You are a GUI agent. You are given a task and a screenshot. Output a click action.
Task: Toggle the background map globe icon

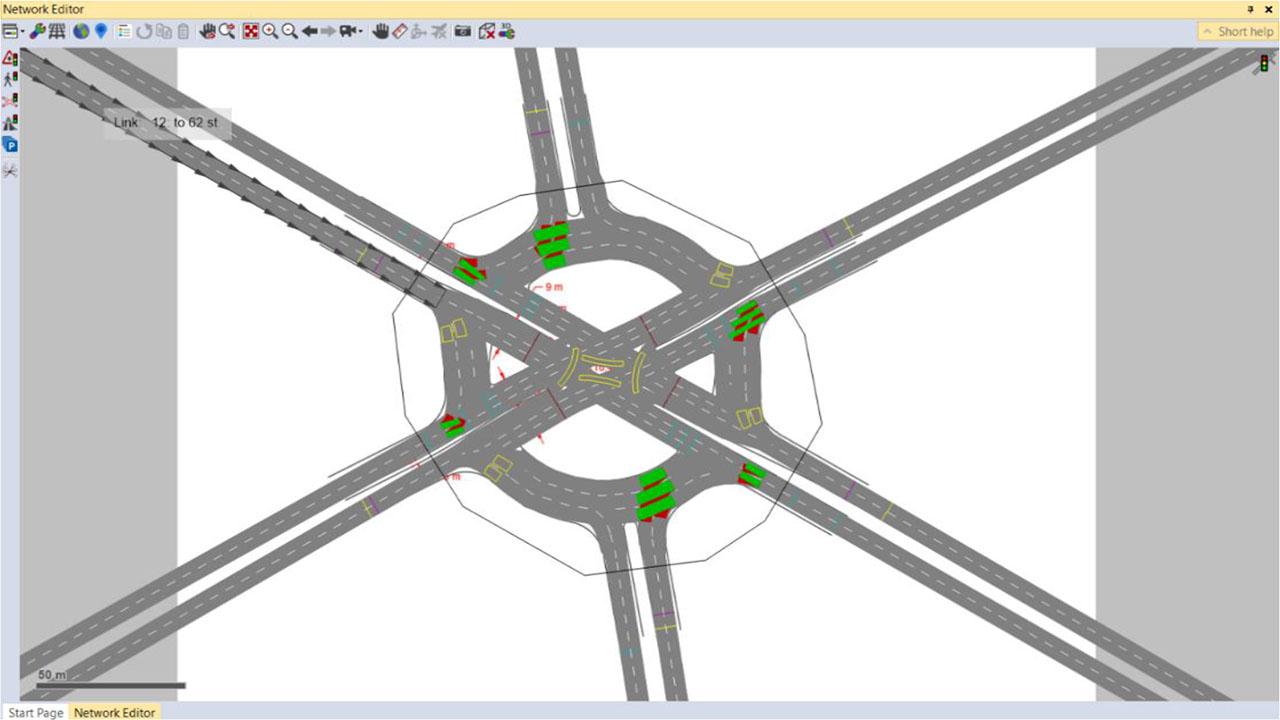coord(81,32)
